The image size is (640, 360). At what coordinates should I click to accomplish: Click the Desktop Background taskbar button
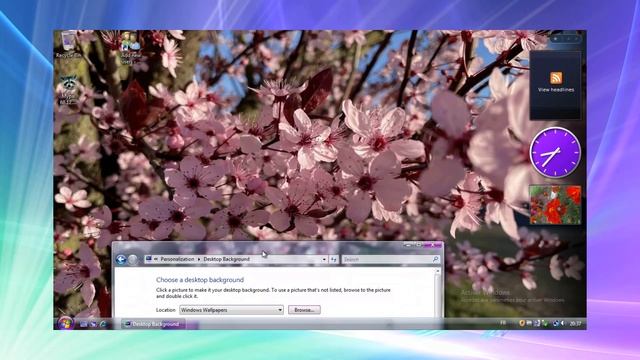153,324
